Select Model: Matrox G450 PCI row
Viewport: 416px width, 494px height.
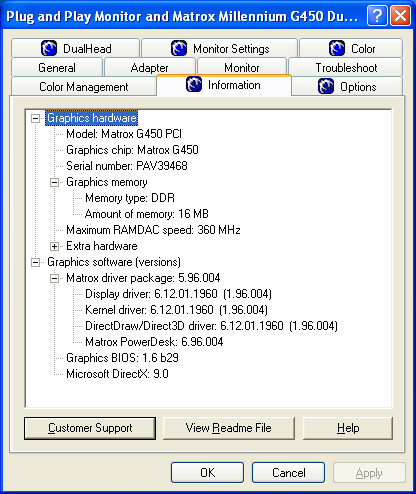coord(124,134)
